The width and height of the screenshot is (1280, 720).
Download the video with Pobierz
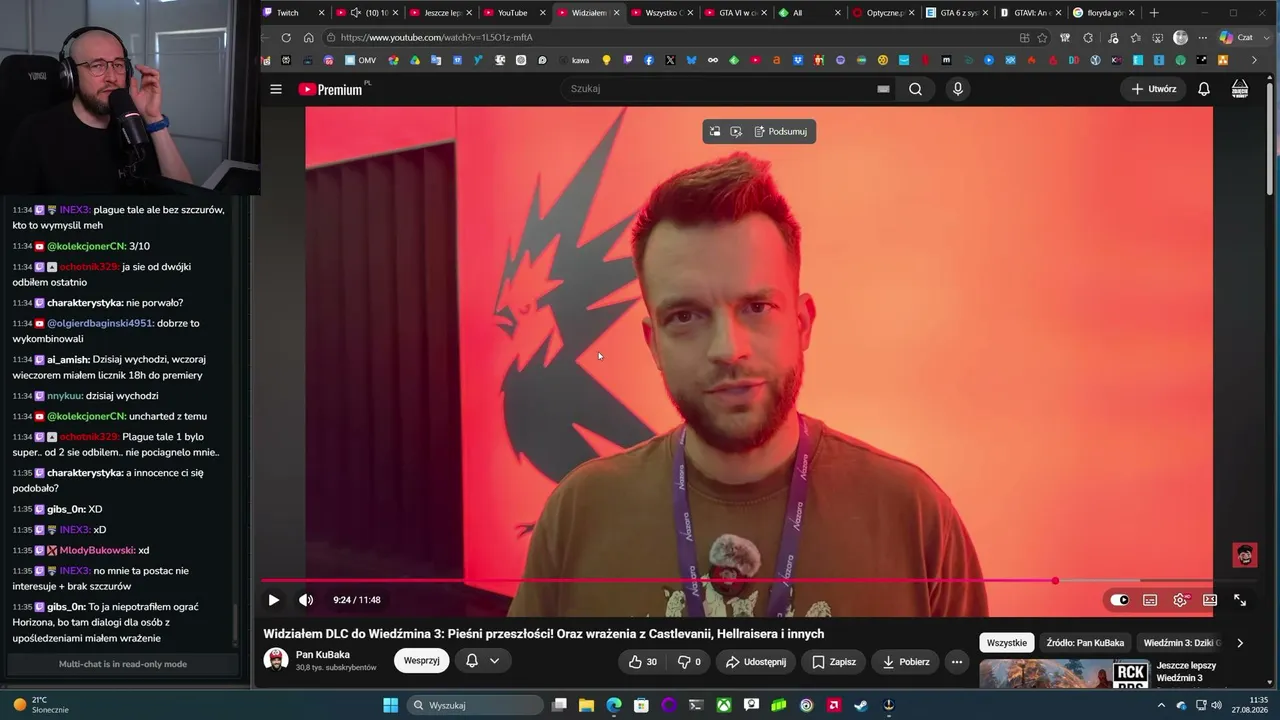click(905, 662)
